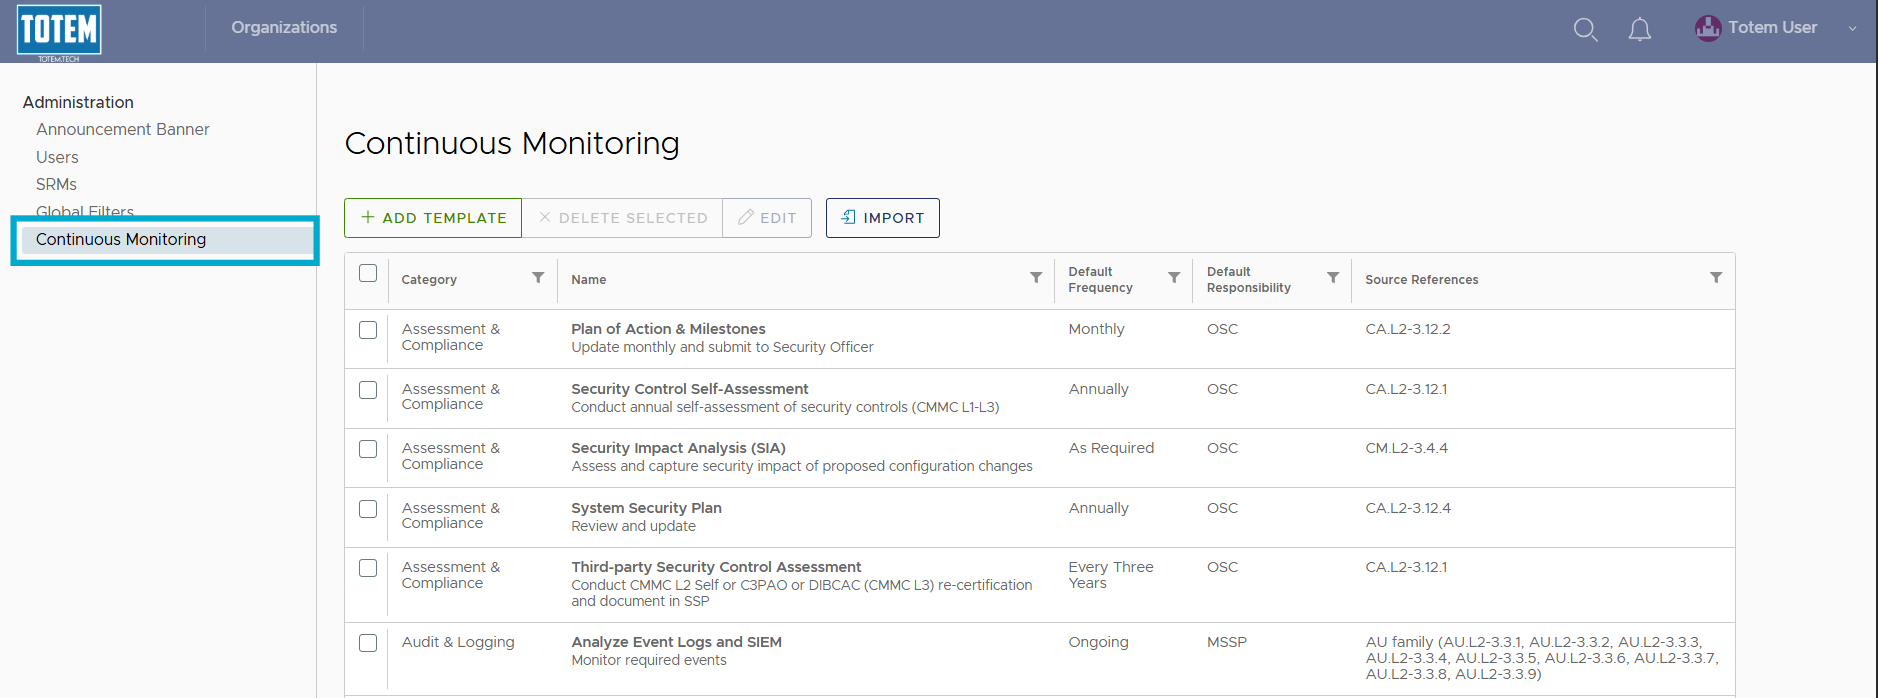Check the Third-party Security Control Assessment row
This screenshot has height=698, width=1878.
pyautogui.click(x=368, y=568)
